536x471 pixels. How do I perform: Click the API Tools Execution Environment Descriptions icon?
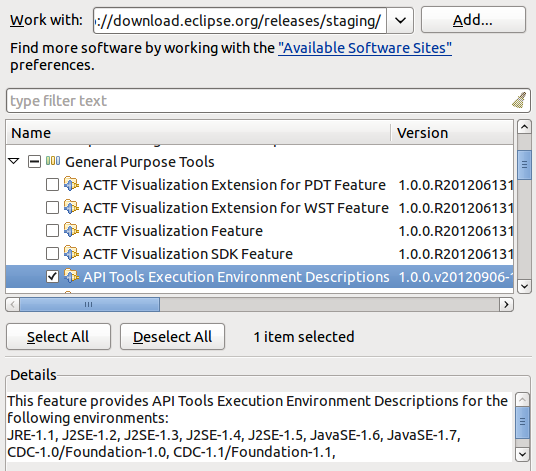pos(71,275)
